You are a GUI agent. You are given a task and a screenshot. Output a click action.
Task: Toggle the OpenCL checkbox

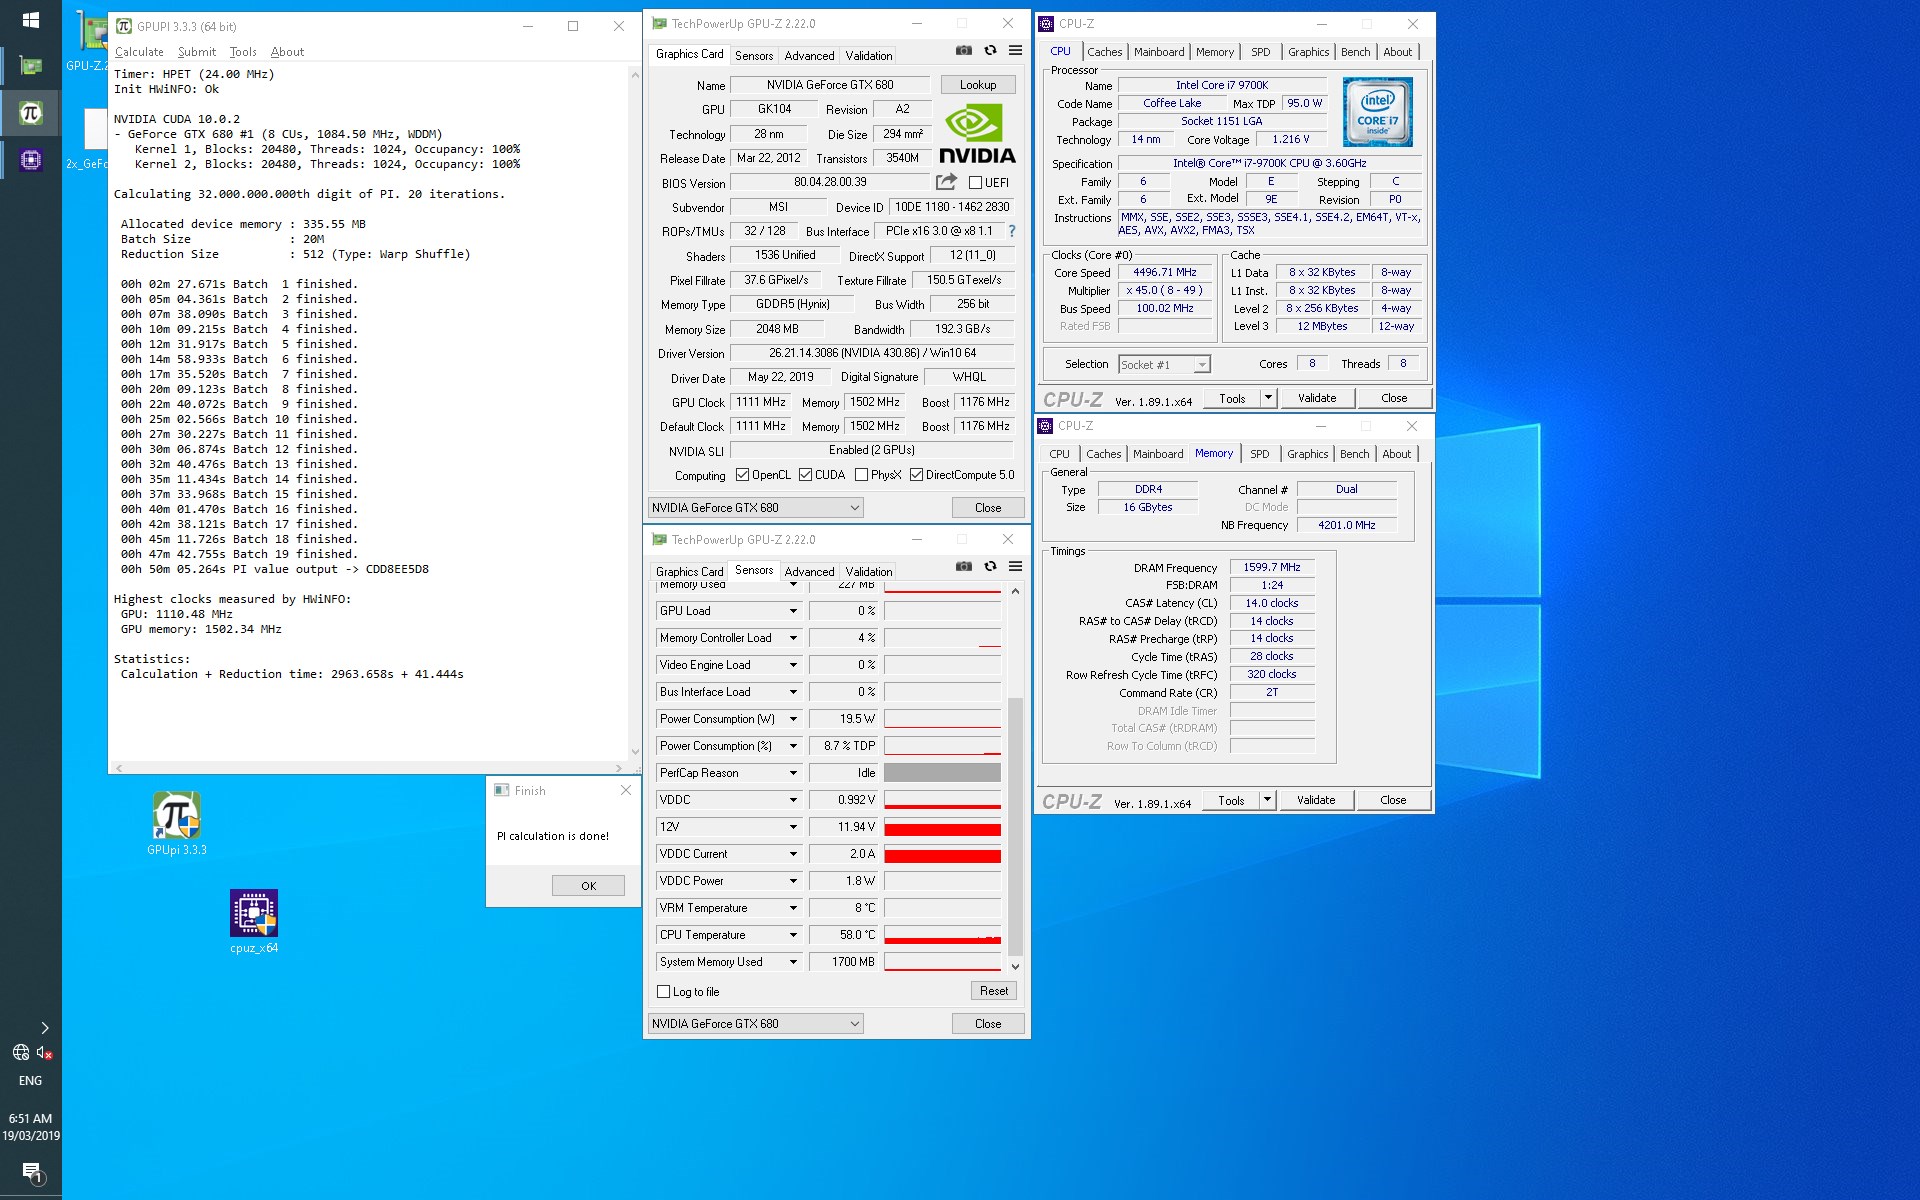click(x=742, y=475)
